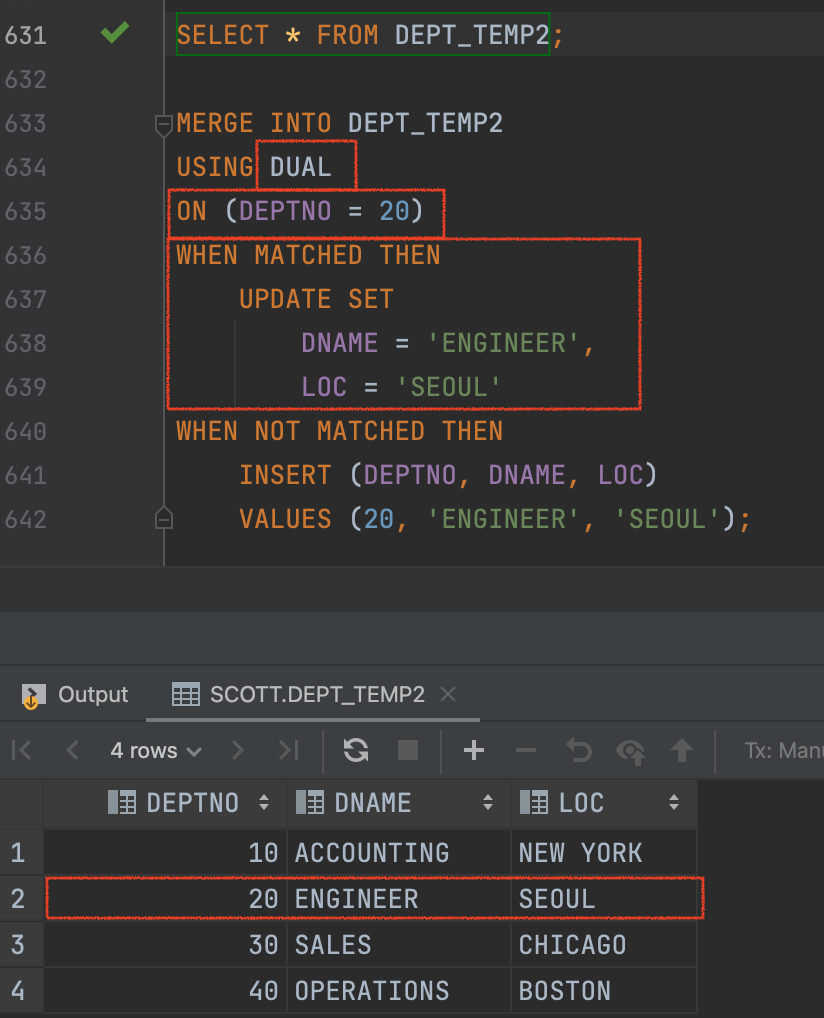This screenshot has height=1018, width=824.
Task: Jump to the last results page
Action: (288, 751)
